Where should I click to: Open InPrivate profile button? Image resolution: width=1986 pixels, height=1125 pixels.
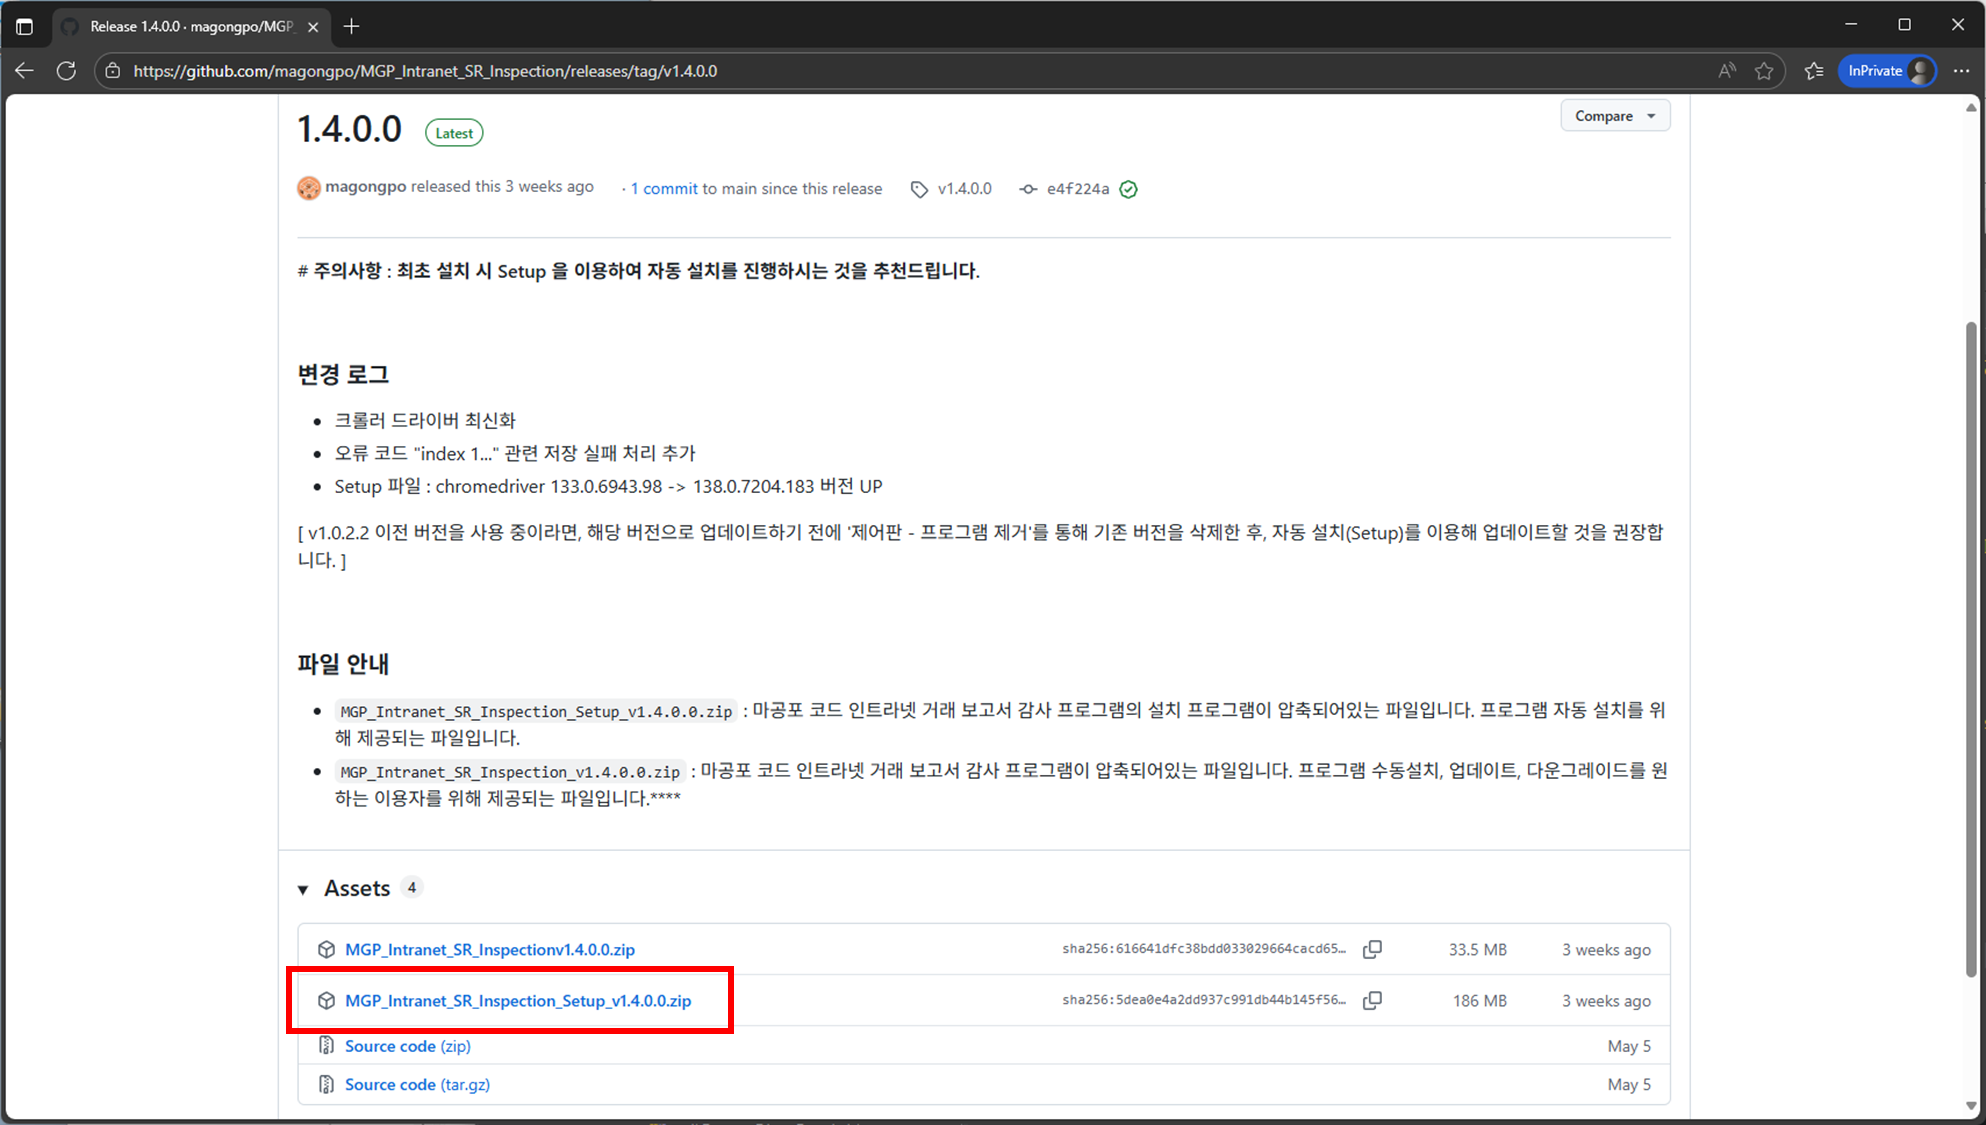[1887, 71]
